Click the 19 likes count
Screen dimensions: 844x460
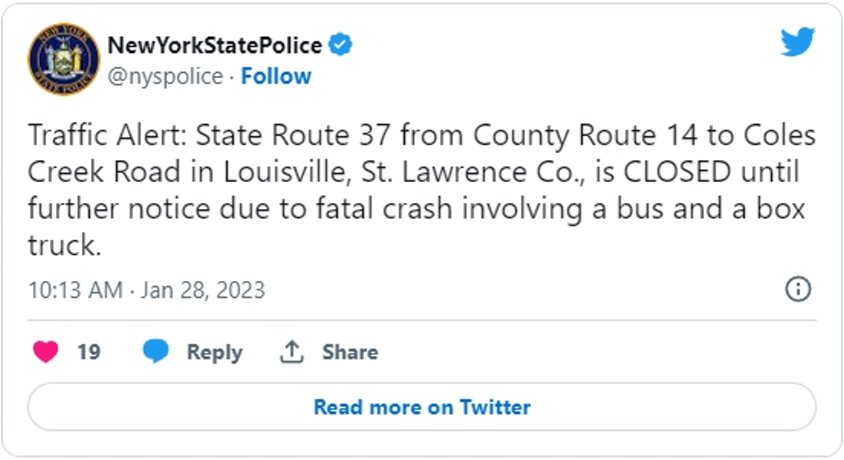tap(89, 352)
